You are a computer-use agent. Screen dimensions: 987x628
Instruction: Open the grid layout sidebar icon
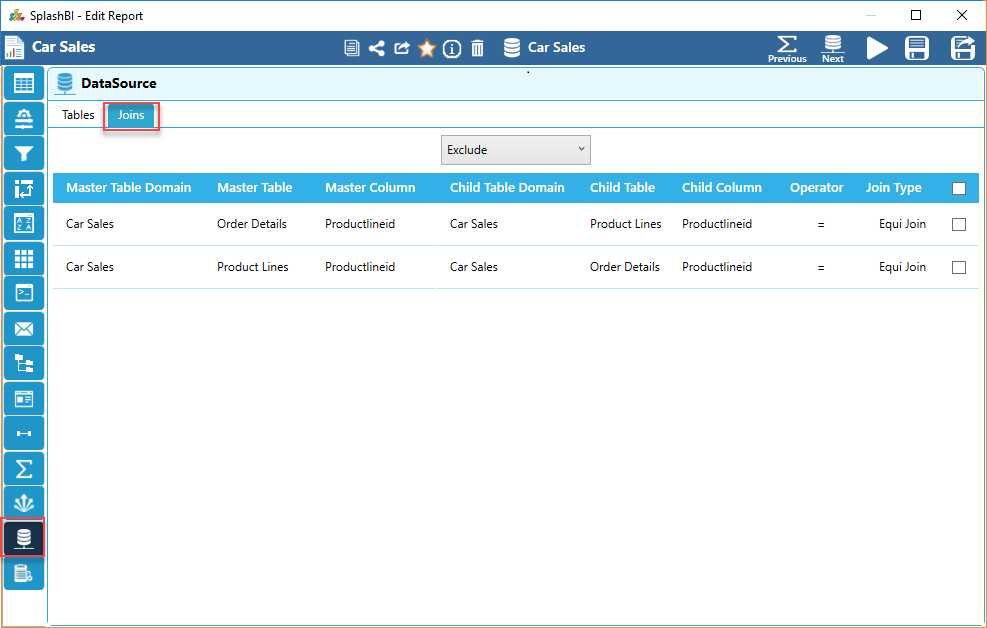tap(24, 259)
